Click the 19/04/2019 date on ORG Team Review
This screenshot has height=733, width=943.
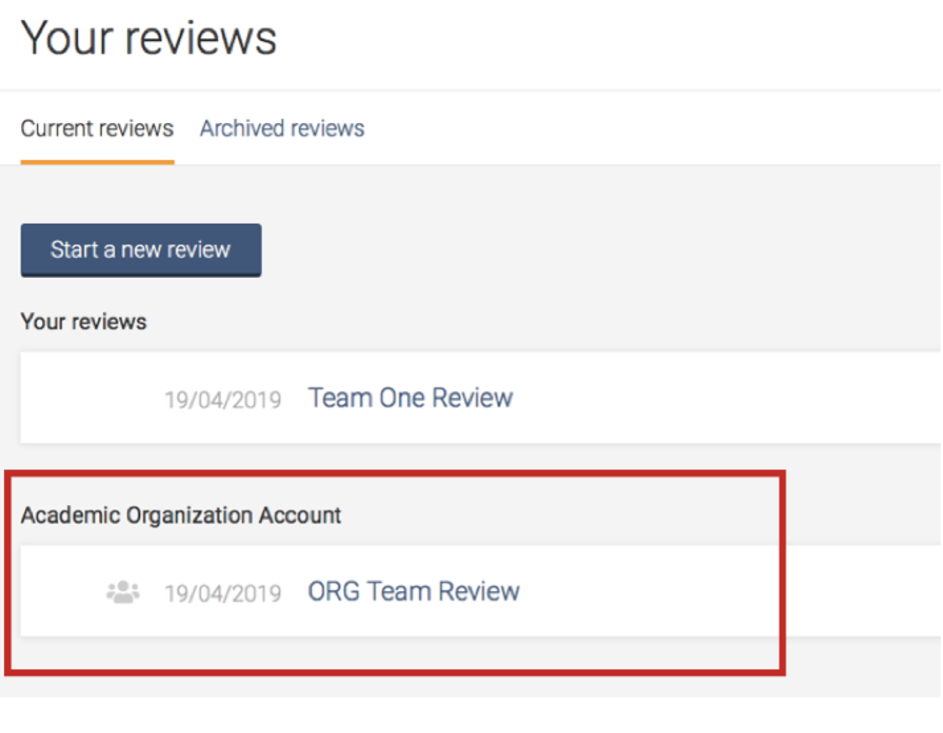tap(223, 593)
